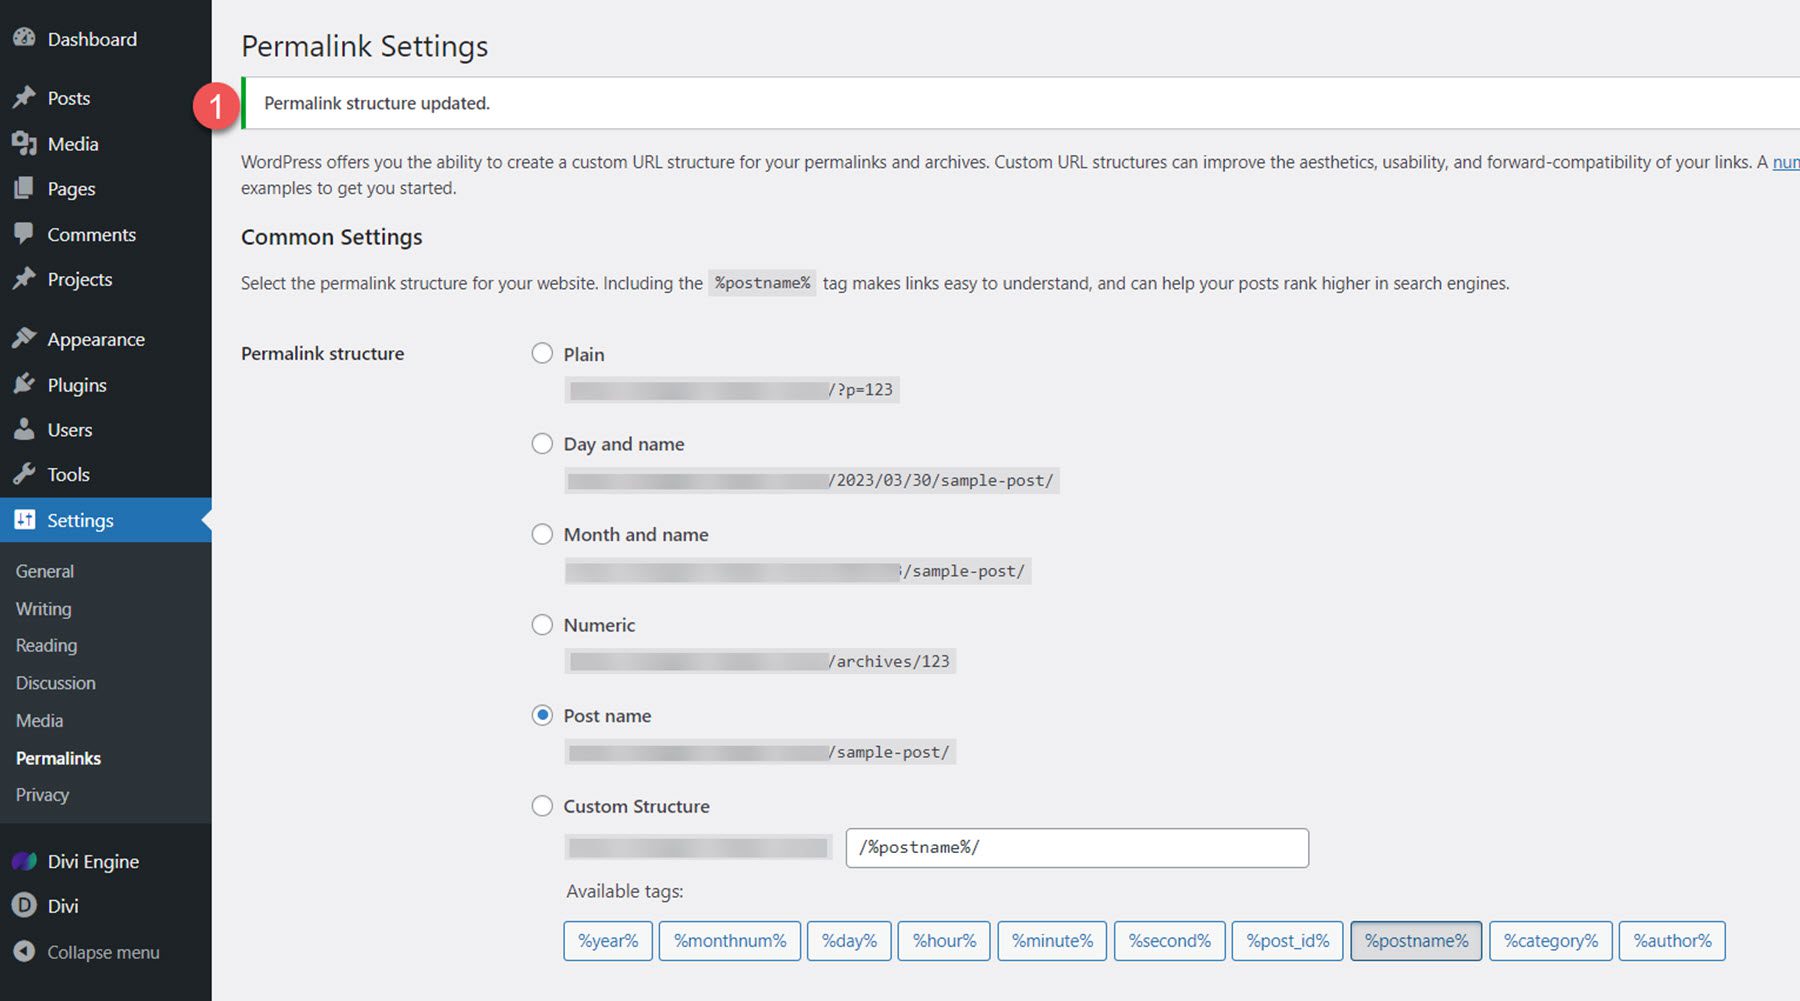Viewport: 1800px width, 1001px height.
Task: Open Appearance via the brush icon
Action: click(x=24, y=338)
